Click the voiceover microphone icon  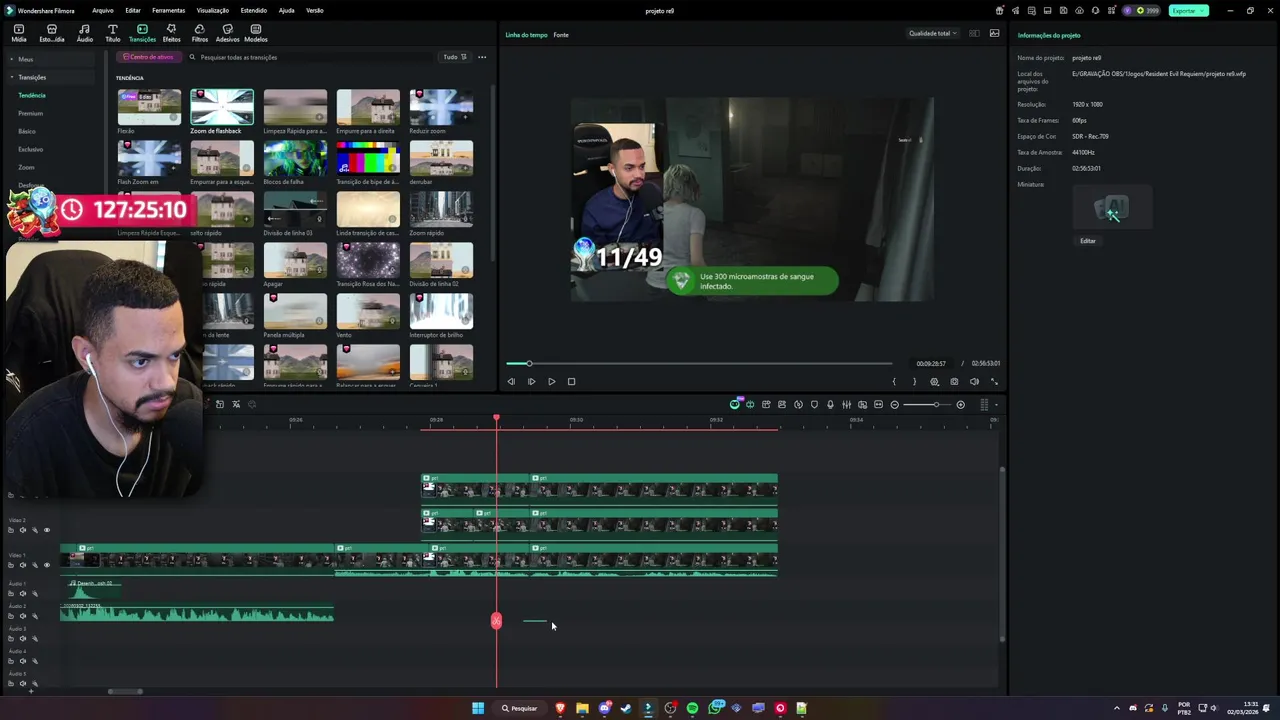point(830,405)
